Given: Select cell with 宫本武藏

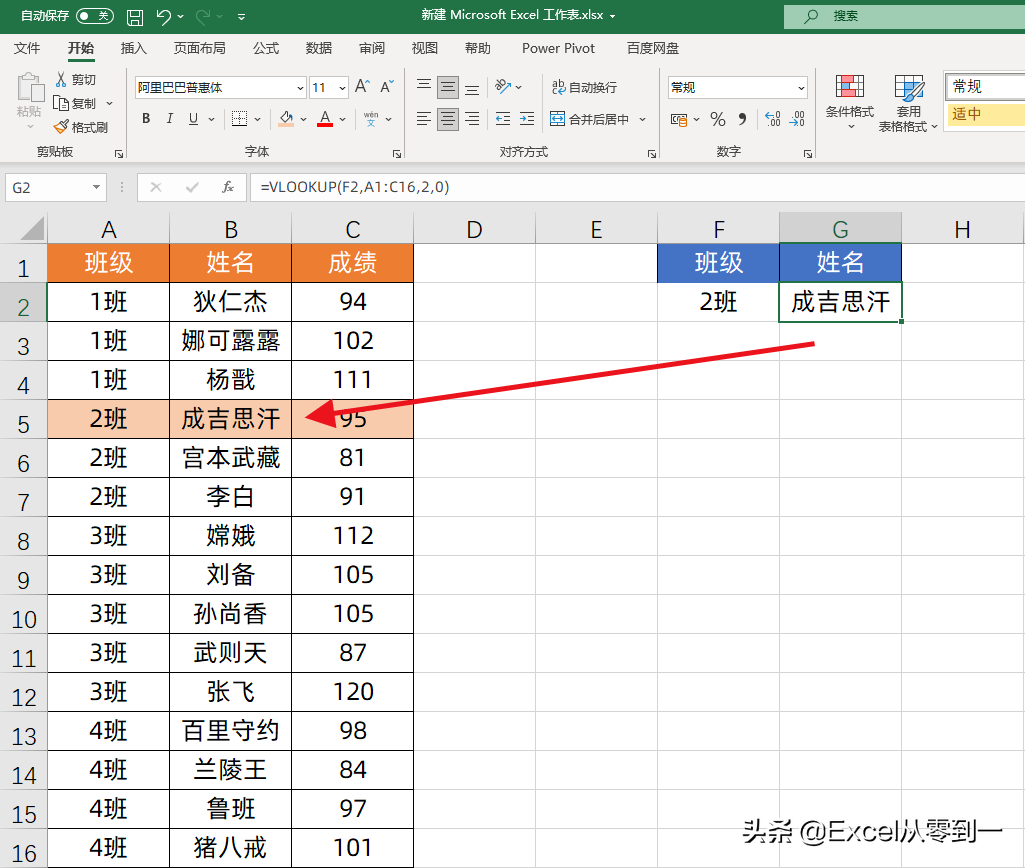Looking at the screenshot, I should click(231, 458).
